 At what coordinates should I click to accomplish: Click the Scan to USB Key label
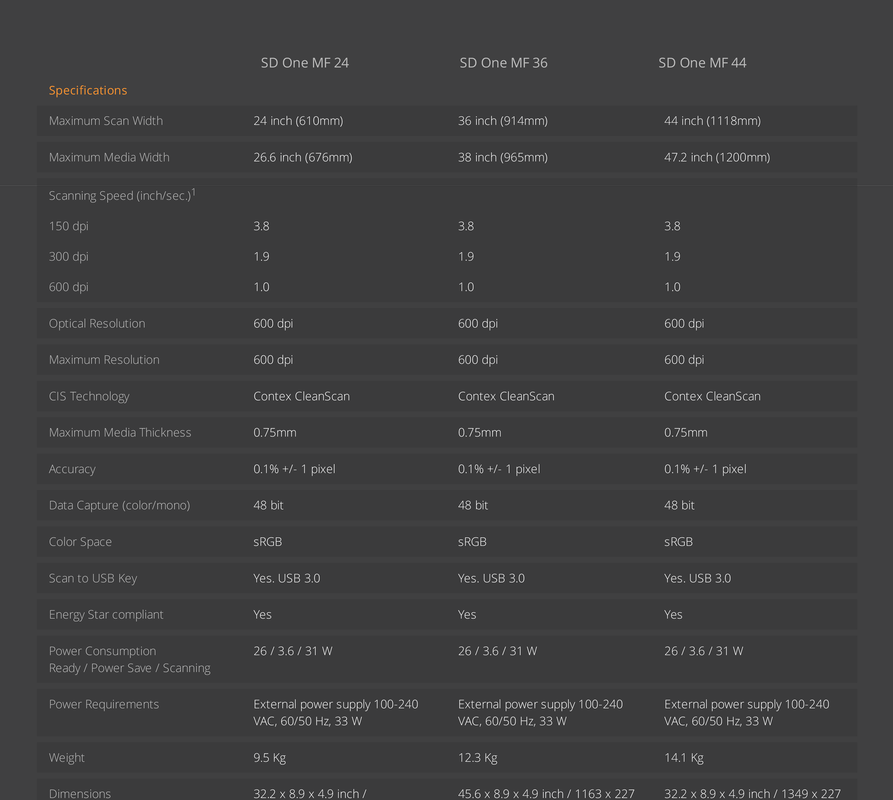(93, 579)
